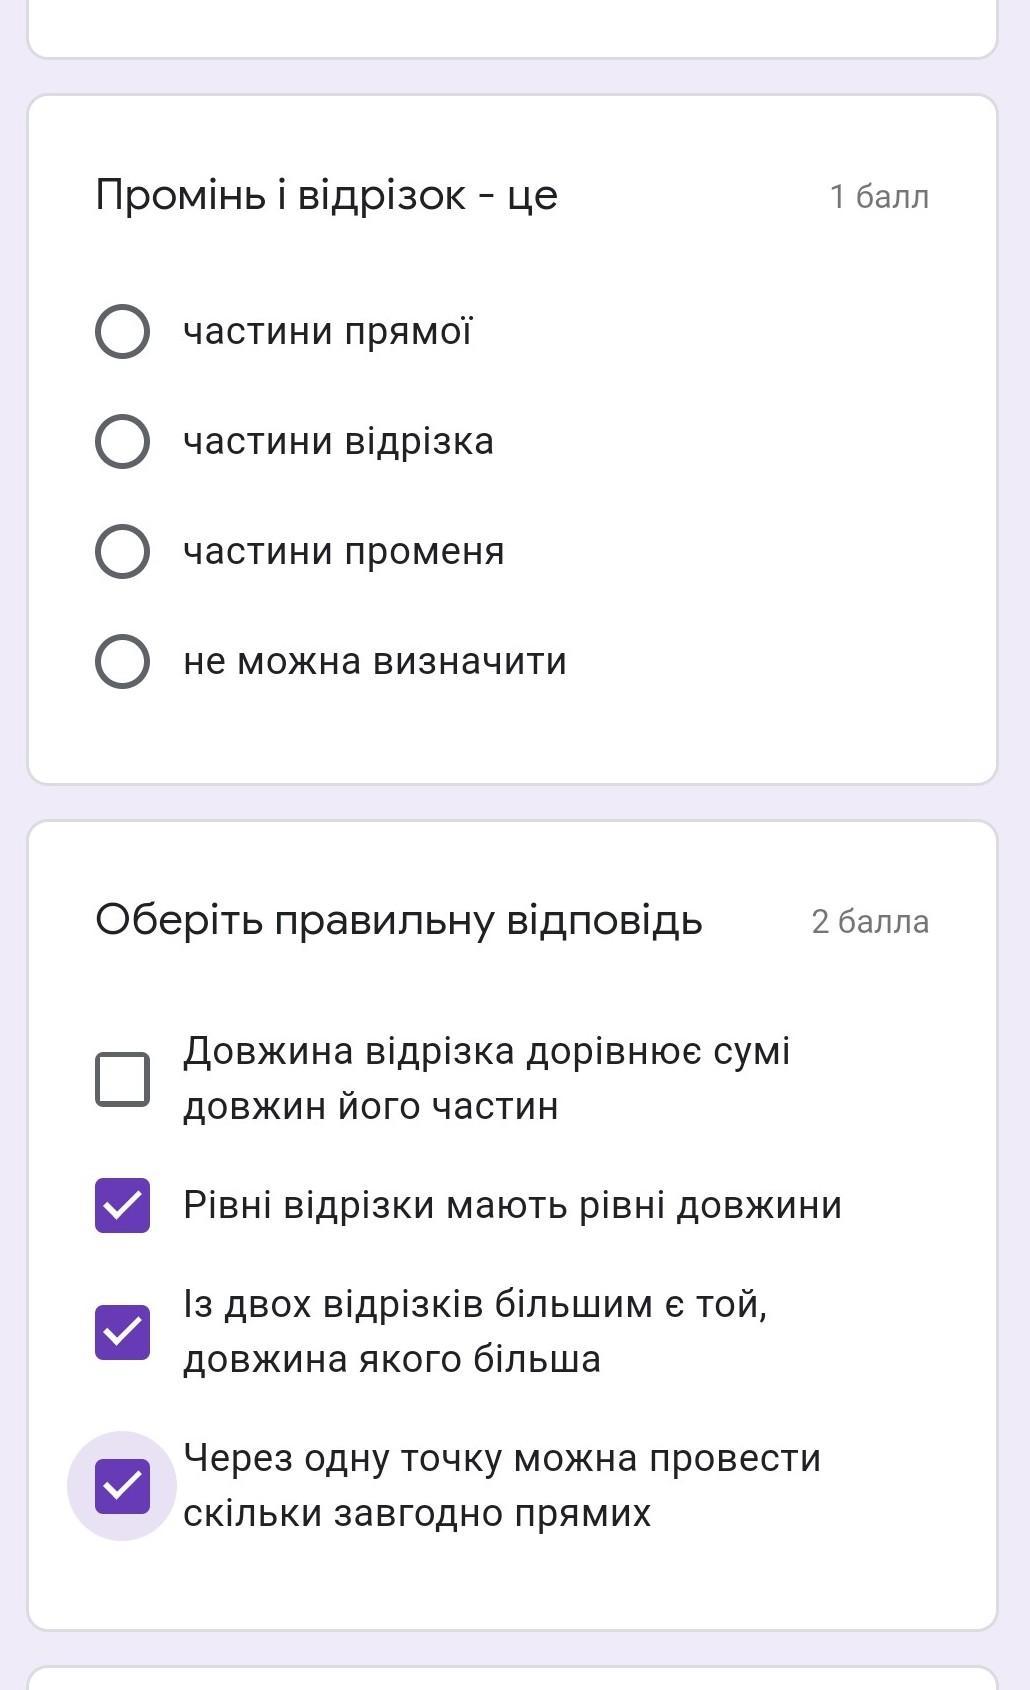The width and height of the screenshot is (1030, 1690).
Task: Click the text 'Рівні відрізки мають рівні довжини'
Action: coord(512,1205)
